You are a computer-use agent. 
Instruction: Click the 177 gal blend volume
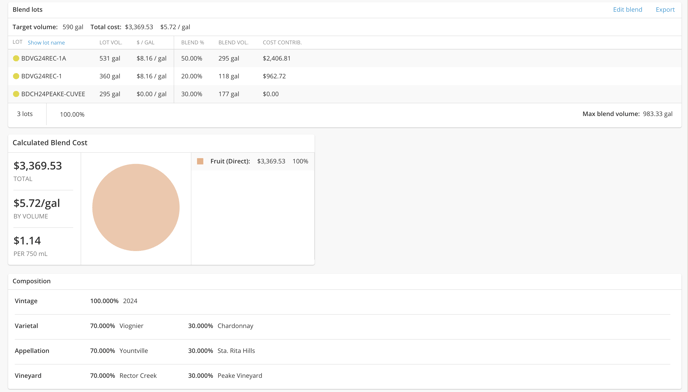coord(229,94)
